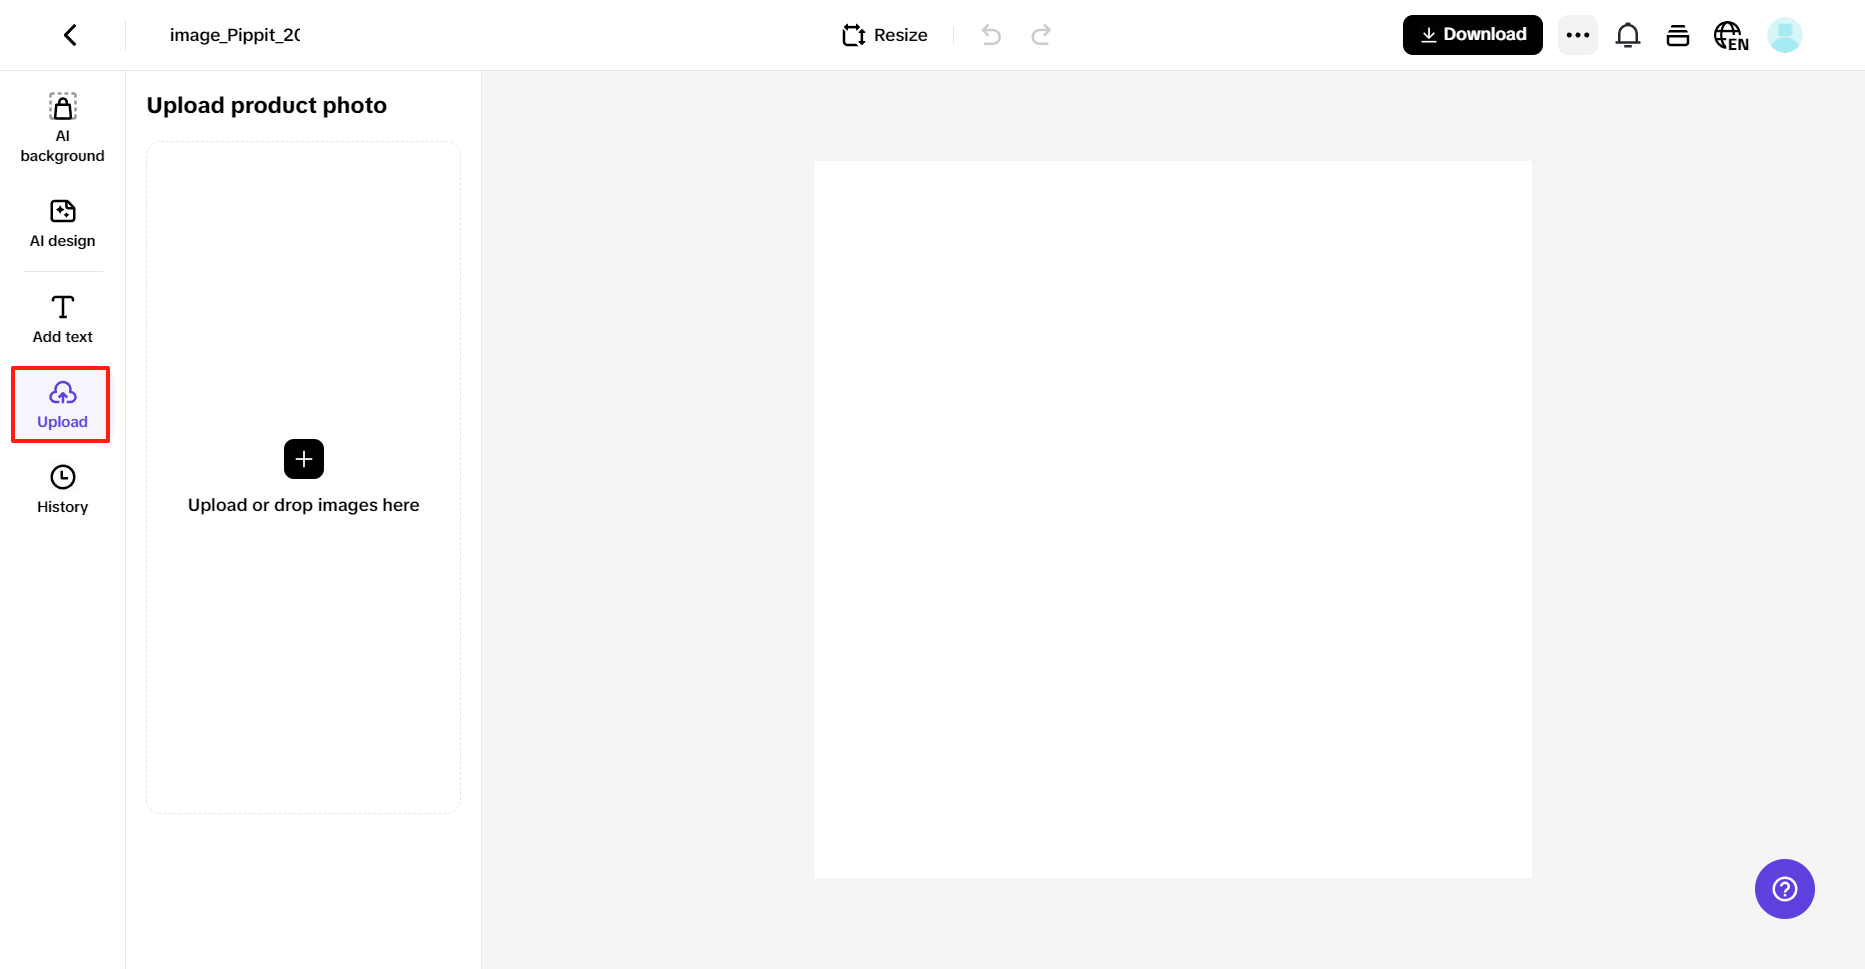Open the AI design tool
The image size is (1865, 969).
pyautogui.click(x=62, y=224)
